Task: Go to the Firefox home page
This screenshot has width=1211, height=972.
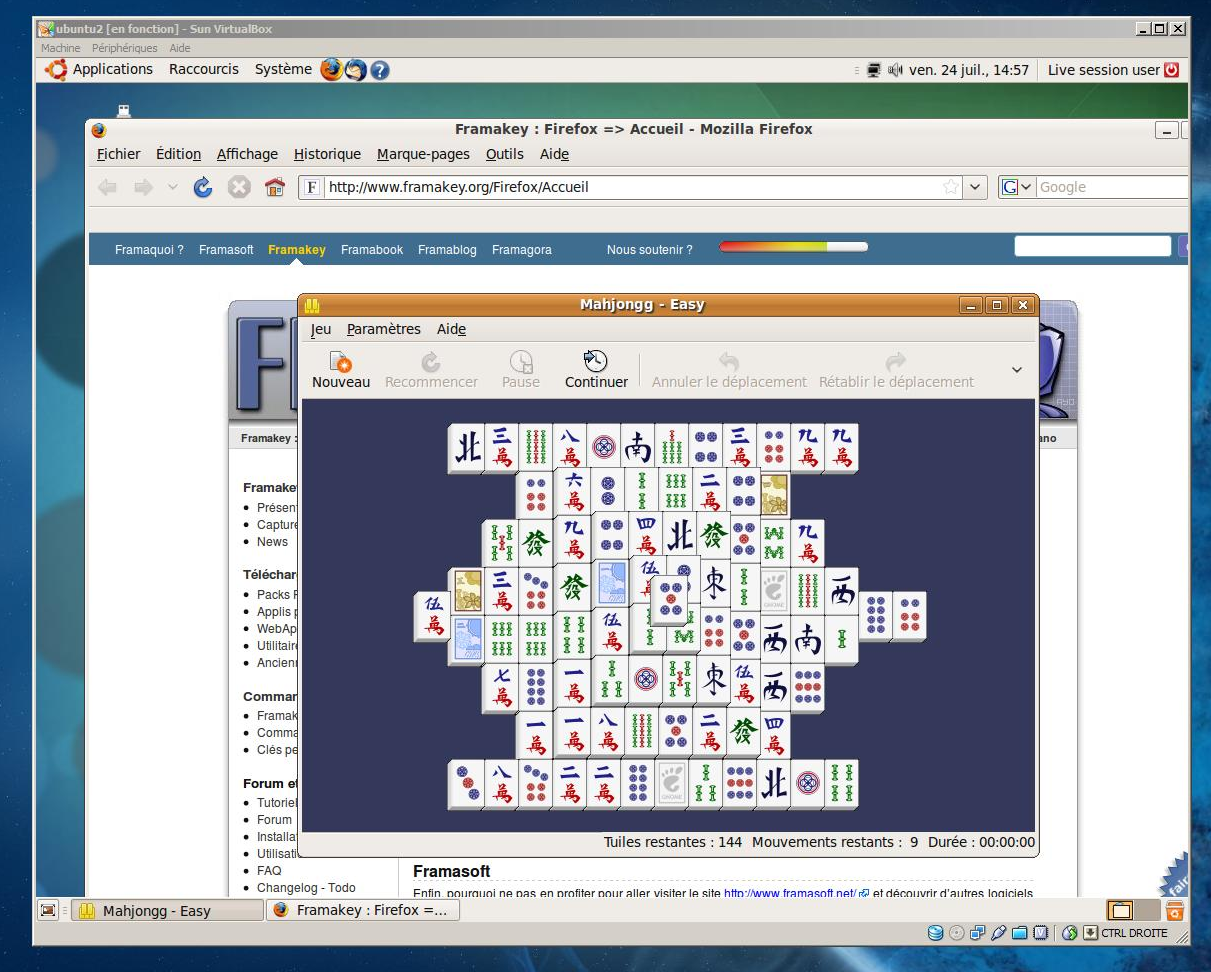Action: coord(274,187)
